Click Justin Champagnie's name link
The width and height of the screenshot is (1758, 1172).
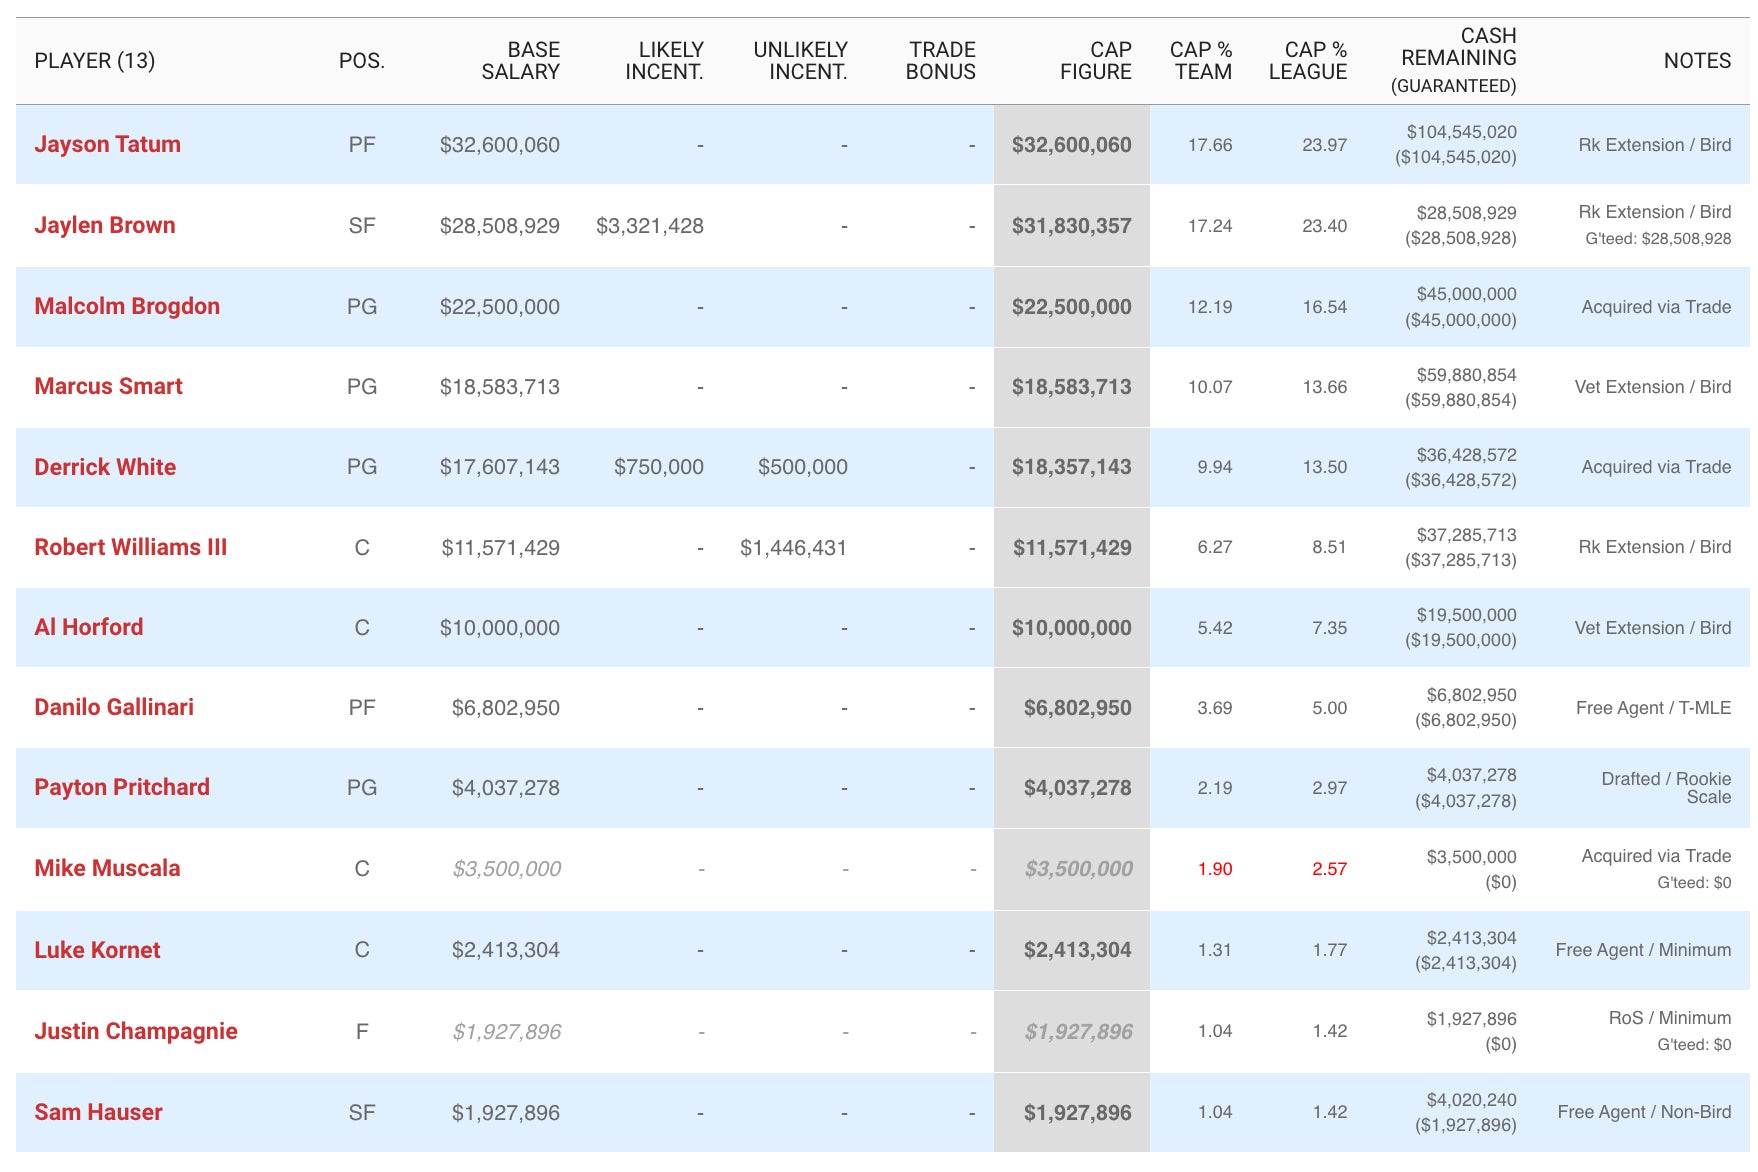(136, 1031)
